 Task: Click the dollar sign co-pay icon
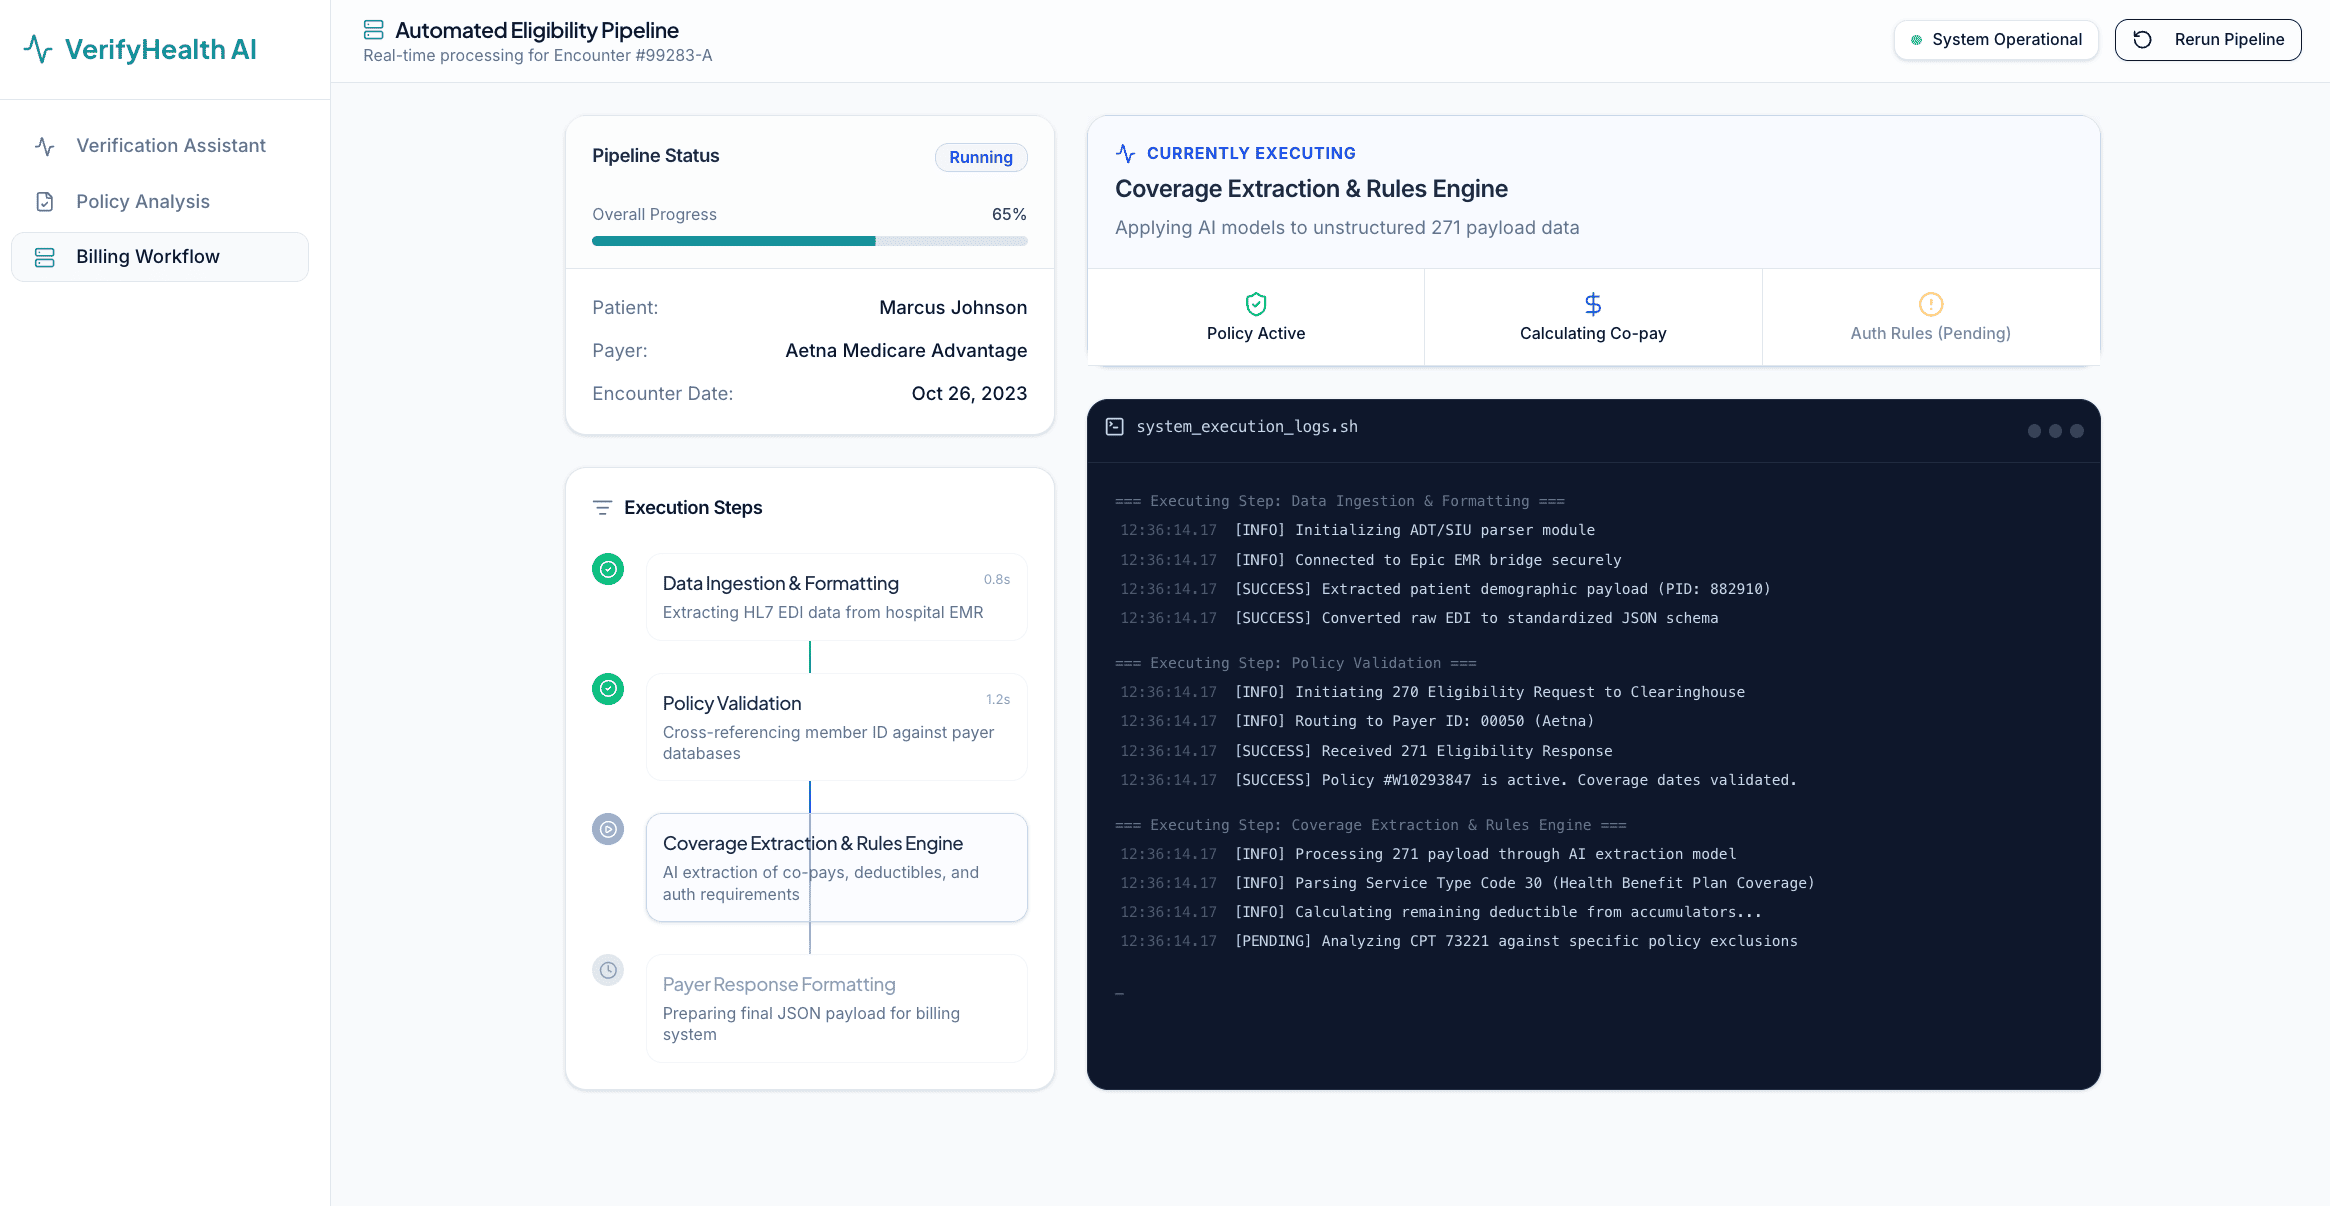point(1592,304)
